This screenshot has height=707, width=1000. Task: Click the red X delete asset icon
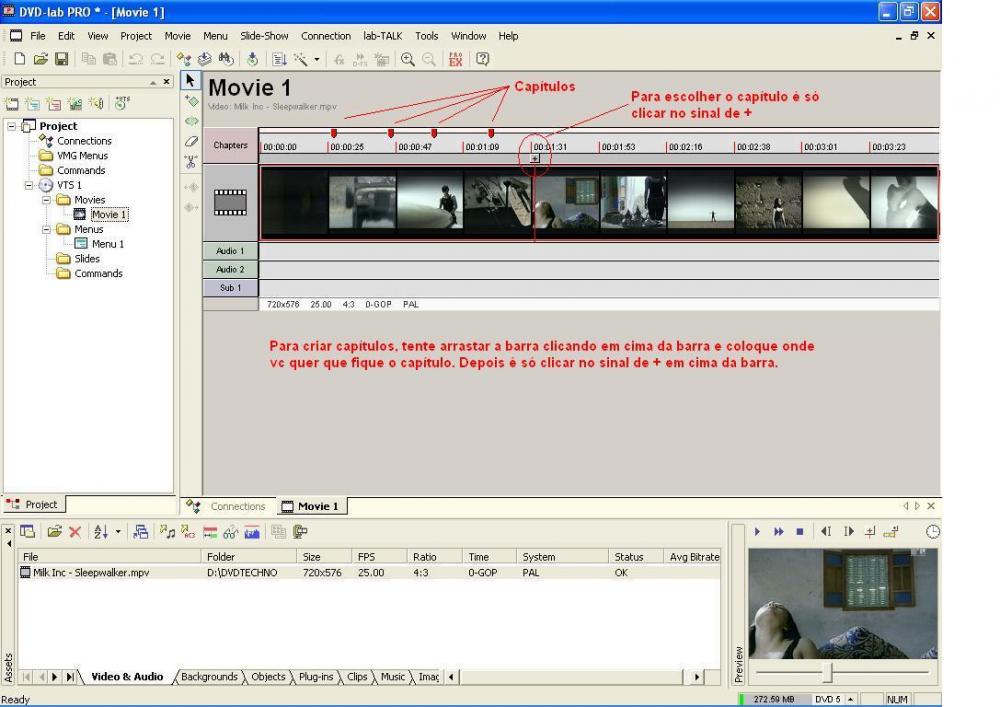pyautogui.click(x=75, y=532)
